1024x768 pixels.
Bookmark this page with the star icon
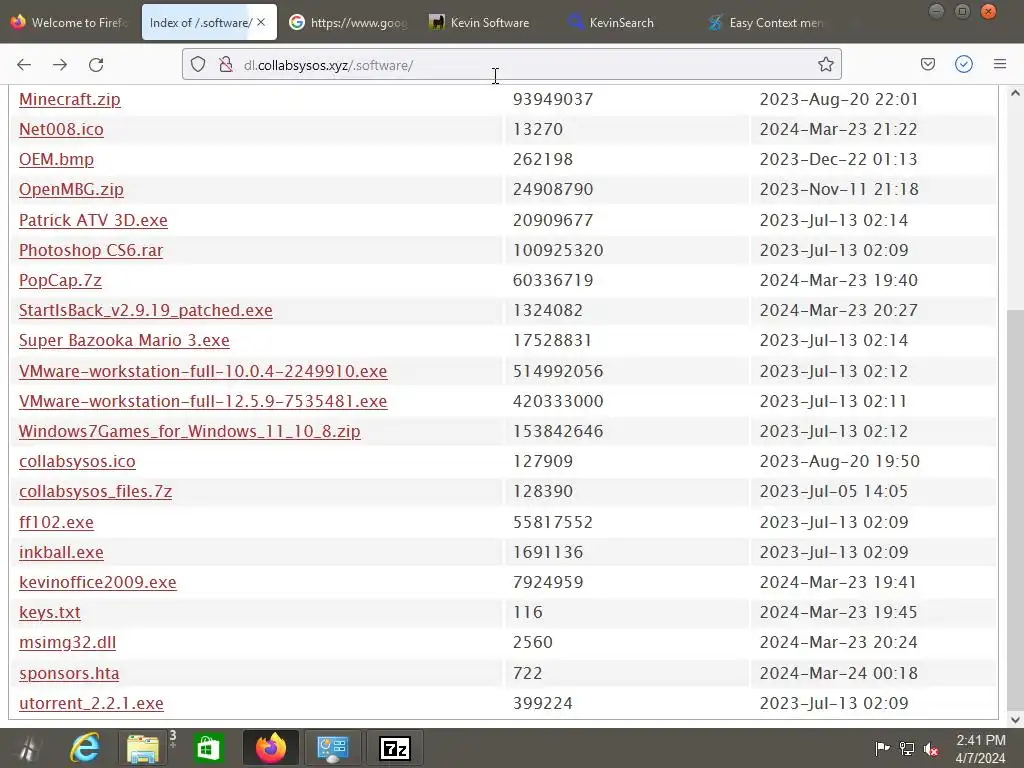pos(825,64)
